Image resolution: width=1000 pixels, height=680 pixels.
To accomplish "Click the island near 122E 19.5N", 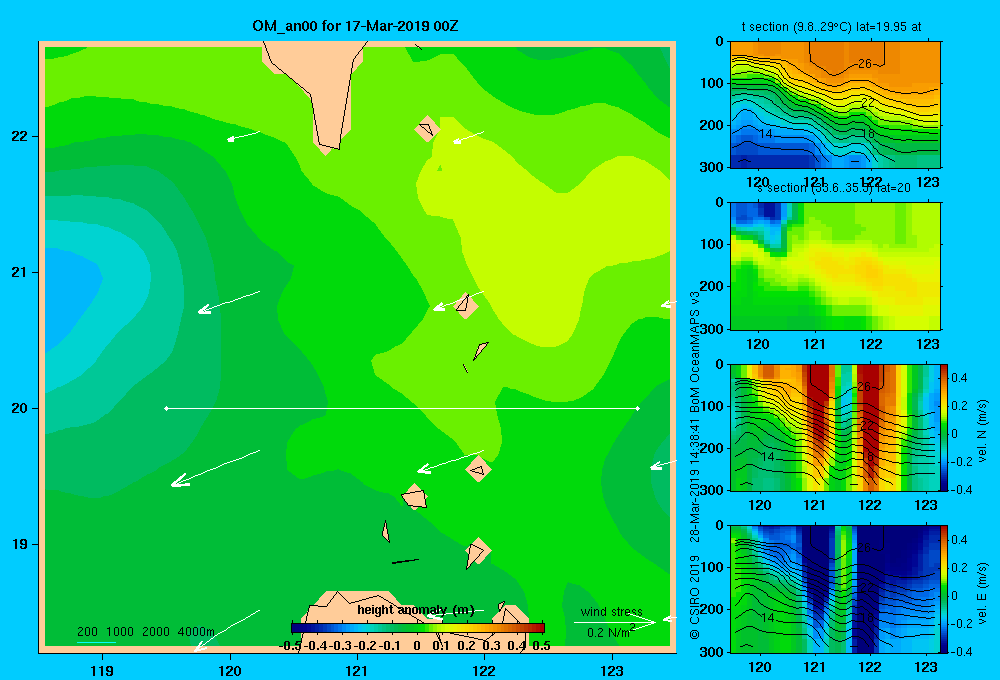I will click(478, 469).
